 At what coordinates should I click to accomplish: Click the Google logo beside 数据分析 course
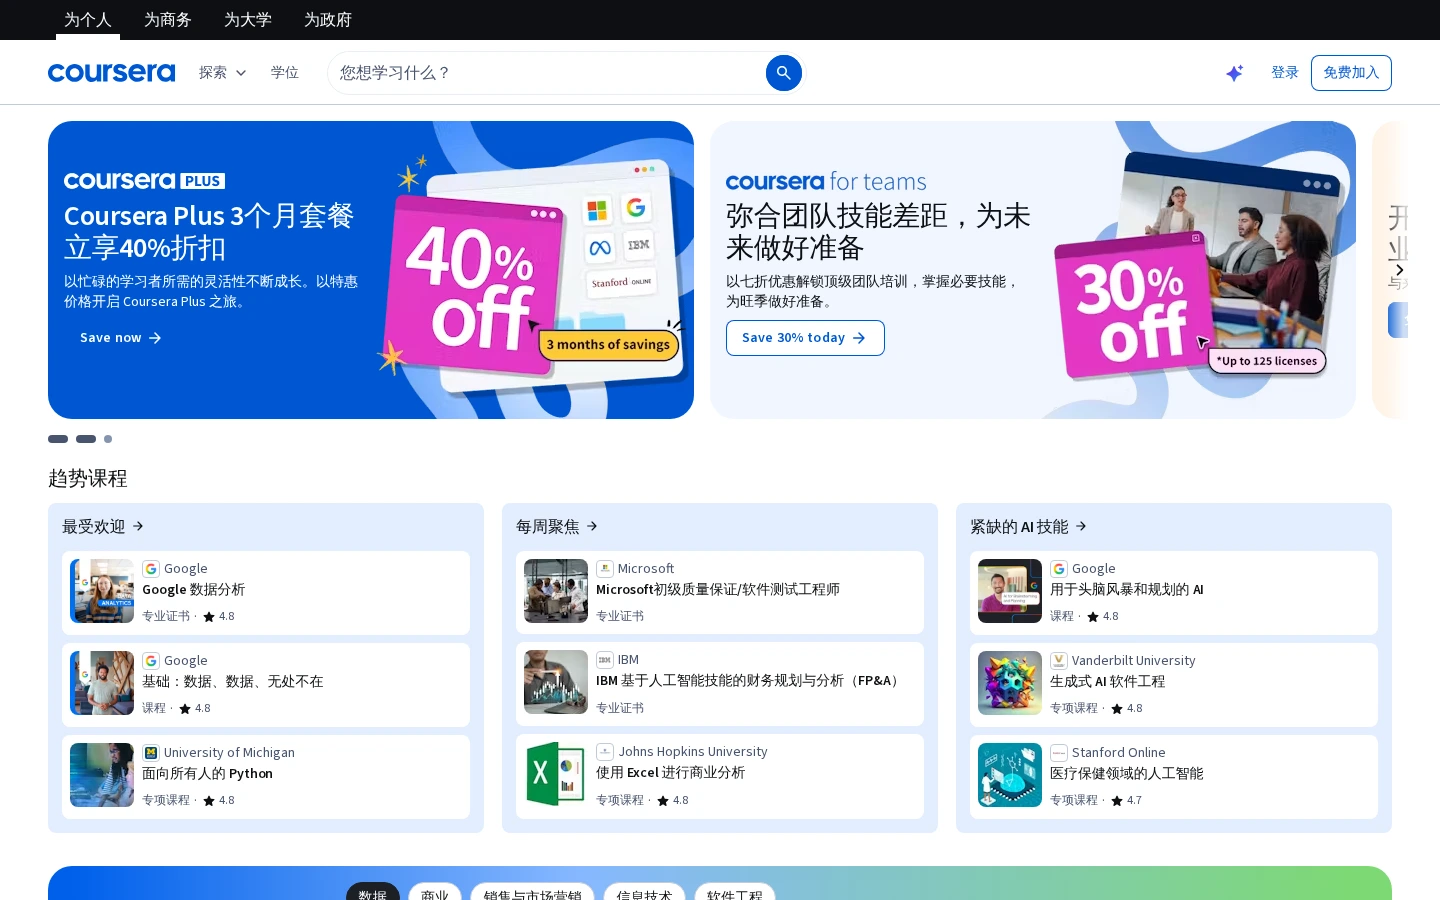point(151,569)
